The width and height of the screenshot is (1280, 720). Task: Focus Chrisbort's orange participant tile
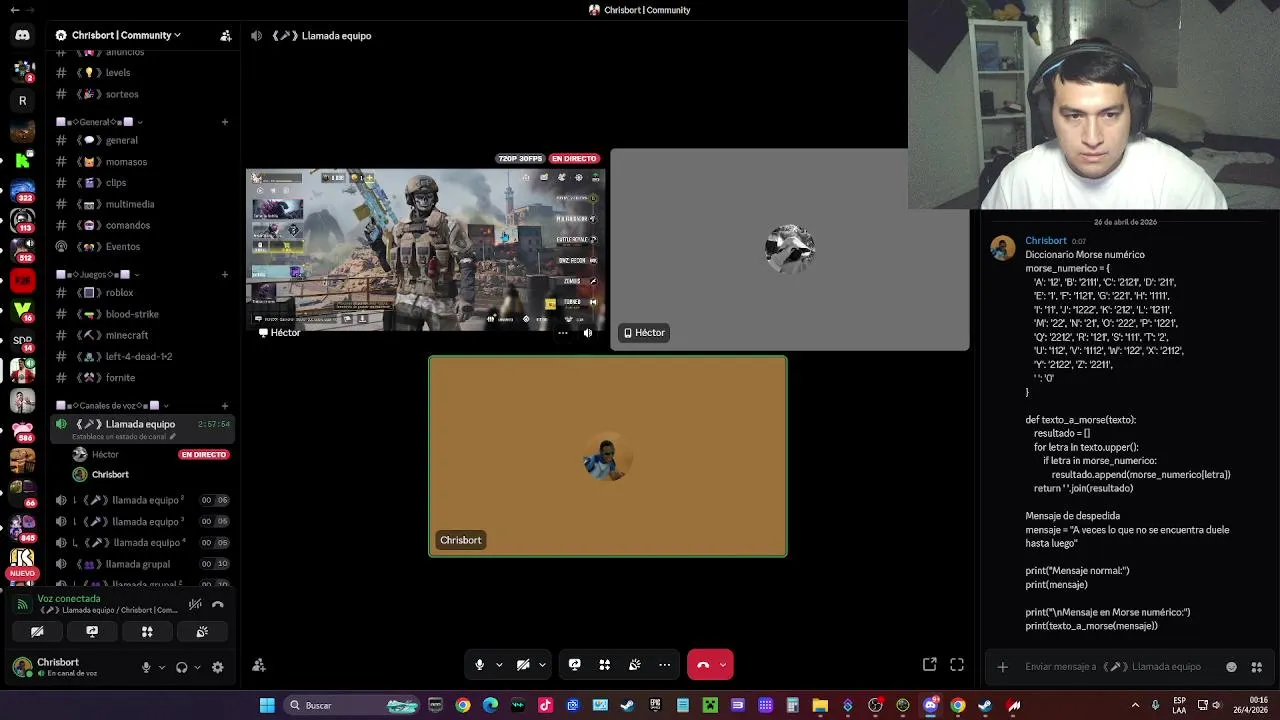coord(608,456)
